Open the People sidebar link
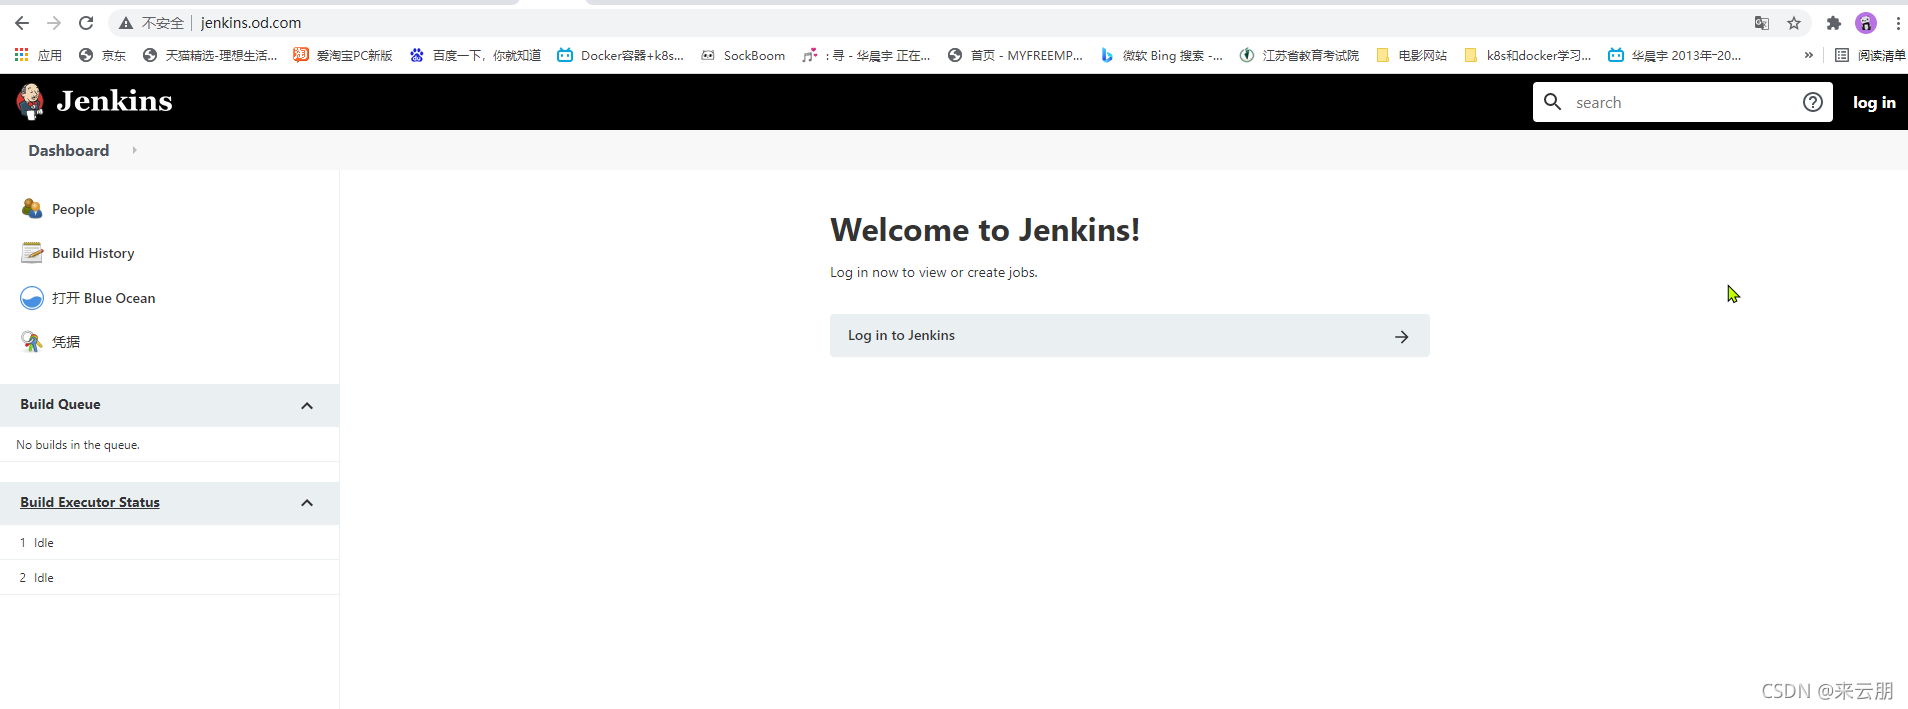Image resolution: width=1908 pixels, height=709 pixels. click(x=73, y=209)
